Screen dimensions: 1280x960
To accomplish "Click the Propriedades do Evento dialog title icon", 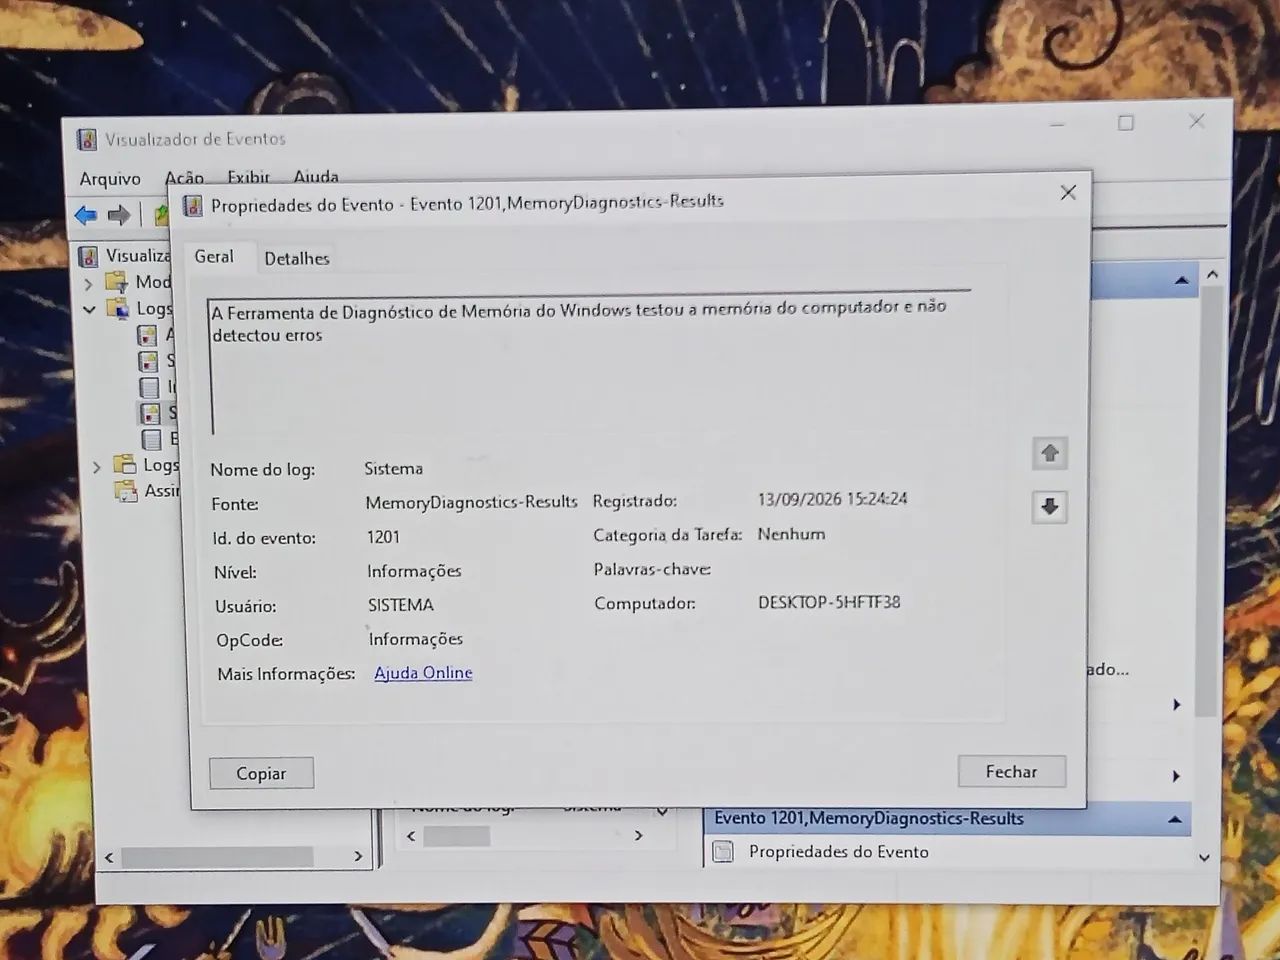I will pos(193,206).
